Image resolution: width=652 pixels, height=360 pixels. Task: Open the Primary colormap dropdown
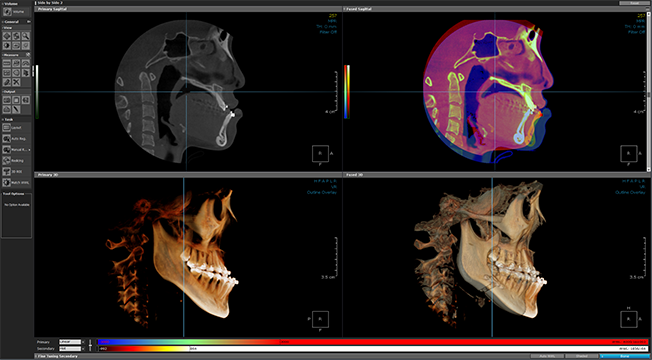pyautogui.click(x=70, y=342)
